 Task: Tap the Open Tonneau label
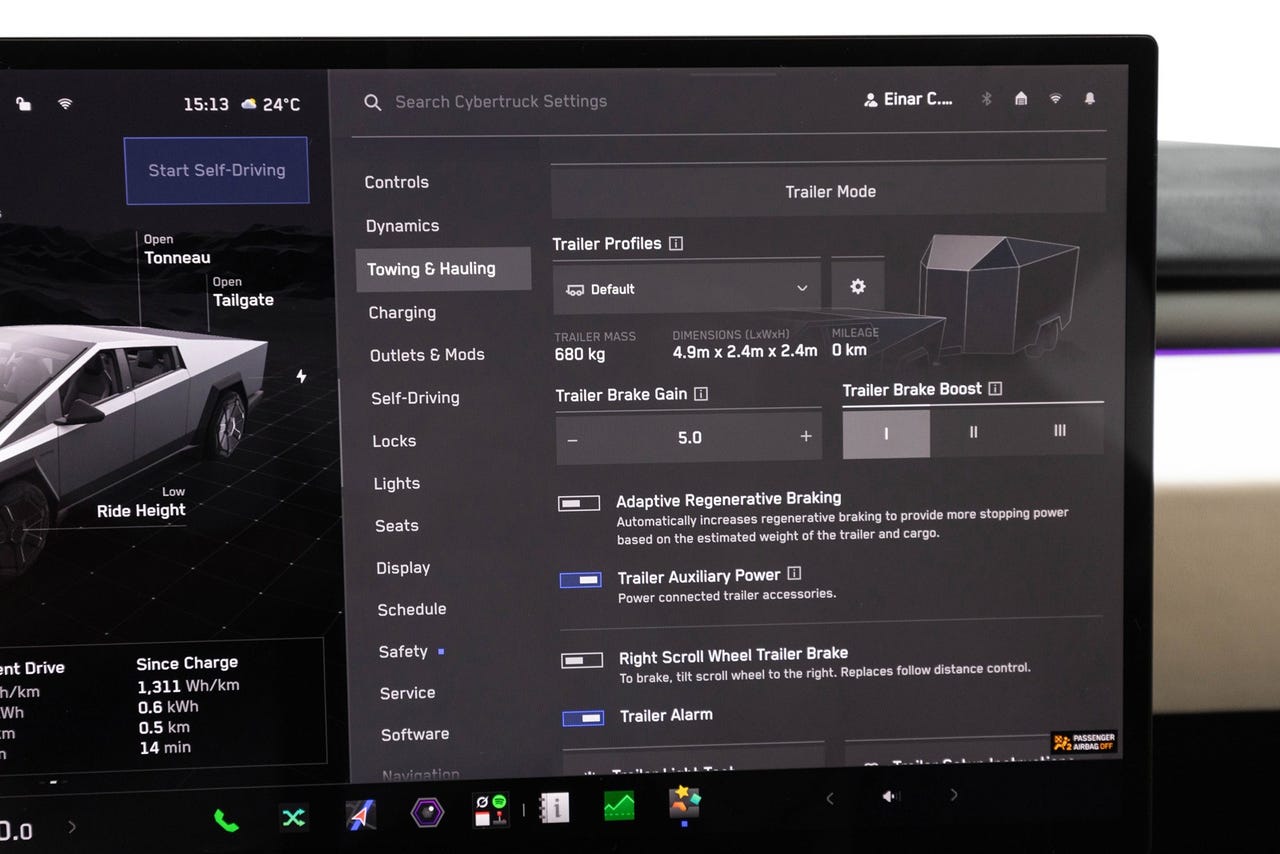(x=177, y=250)
